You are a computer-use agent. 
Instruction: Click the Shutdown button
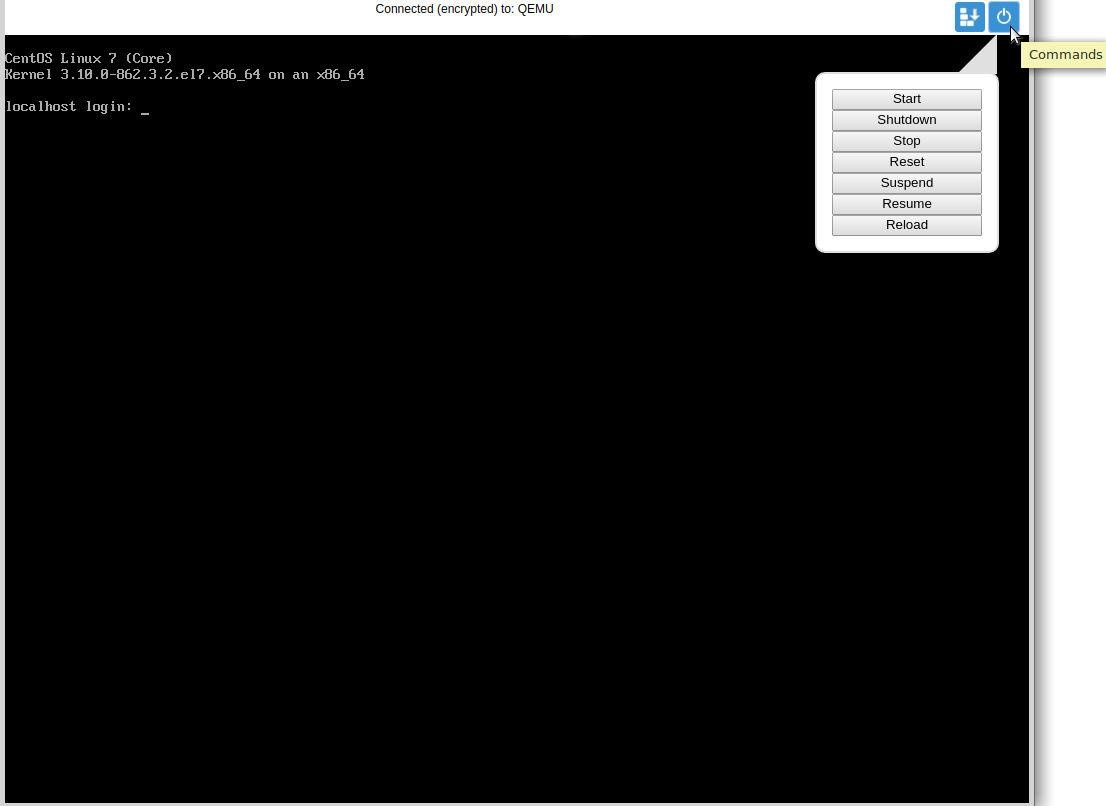(906, 120)
